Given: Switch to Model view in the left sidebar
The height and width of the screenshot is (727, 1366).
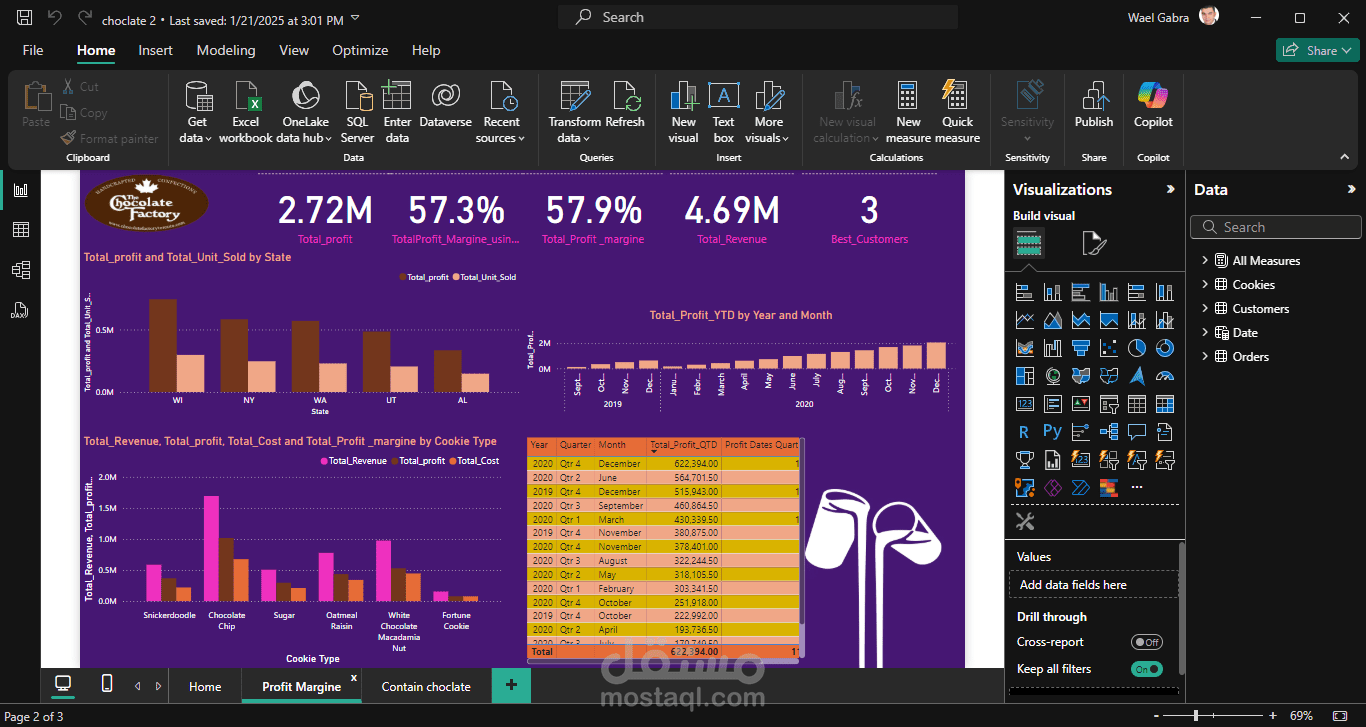Looking at the screenshot, I should (x=20, y=269).
